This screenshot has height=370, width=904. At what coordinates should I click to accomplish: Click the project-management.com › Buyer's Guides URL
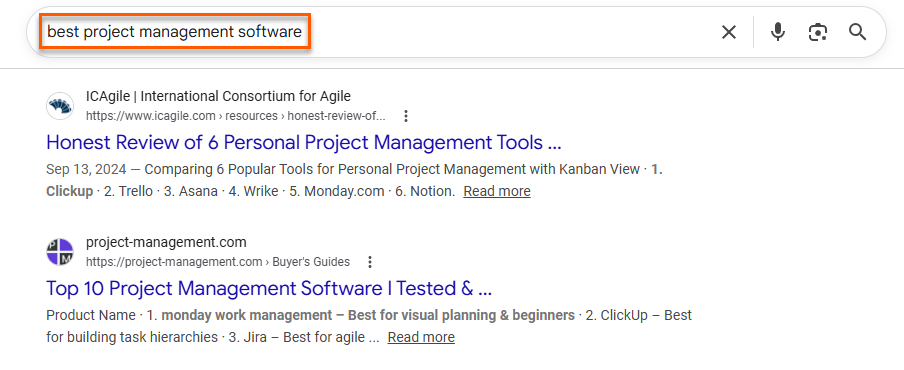coord(218,262)
